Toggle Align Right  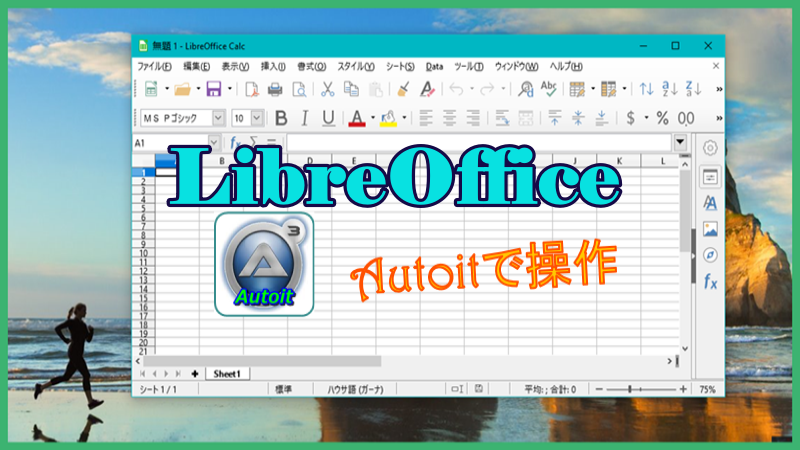473,118
